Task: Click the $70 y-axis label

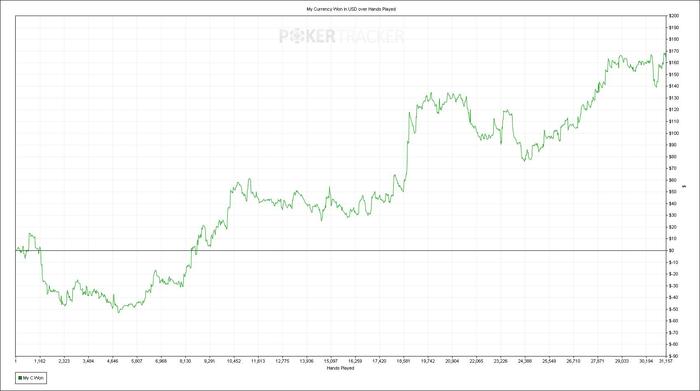Action: (x=673, y=168)
